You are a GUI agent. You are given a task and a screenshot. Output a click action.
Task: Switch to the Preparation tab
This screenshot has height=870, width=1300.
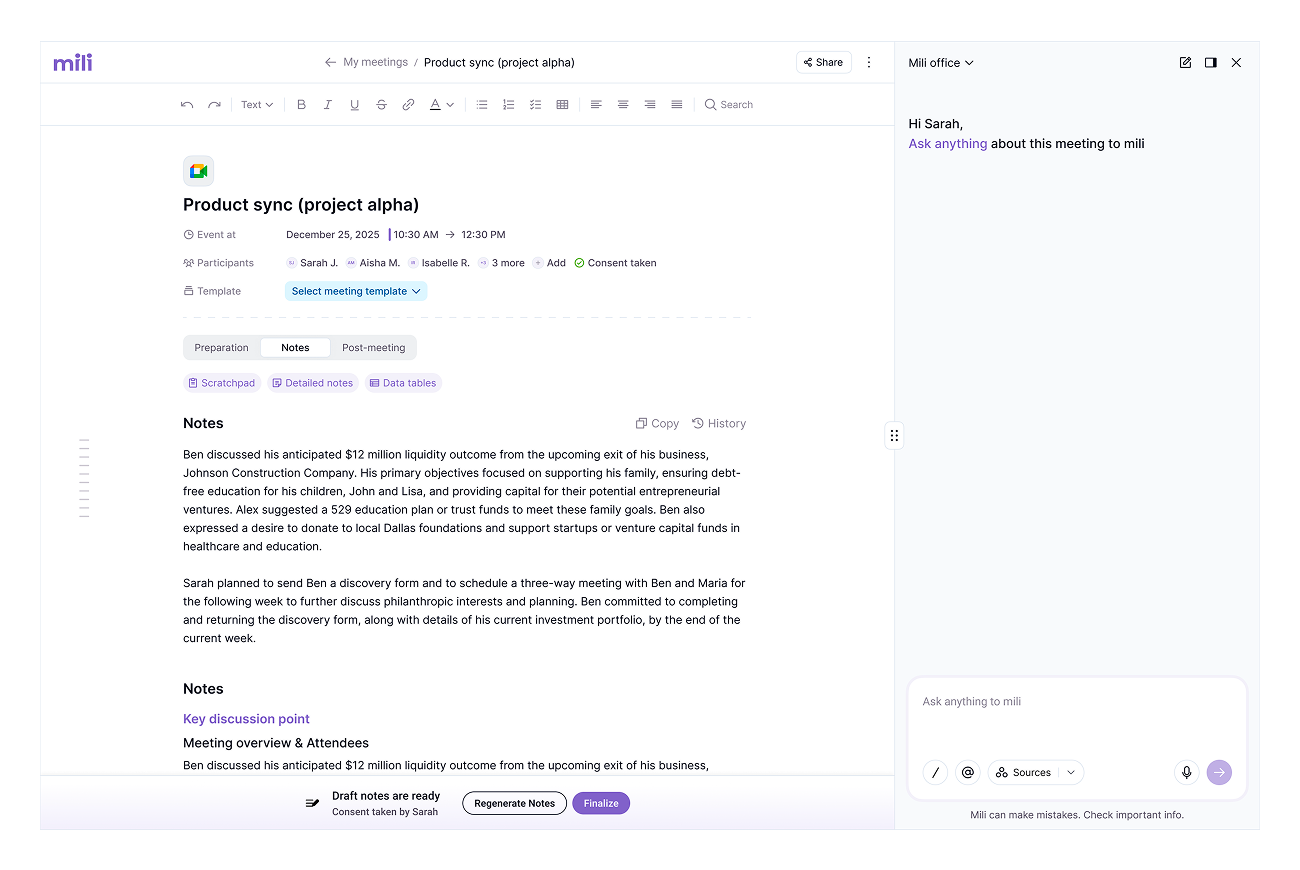pyautogui.click(x=221, y=348)
